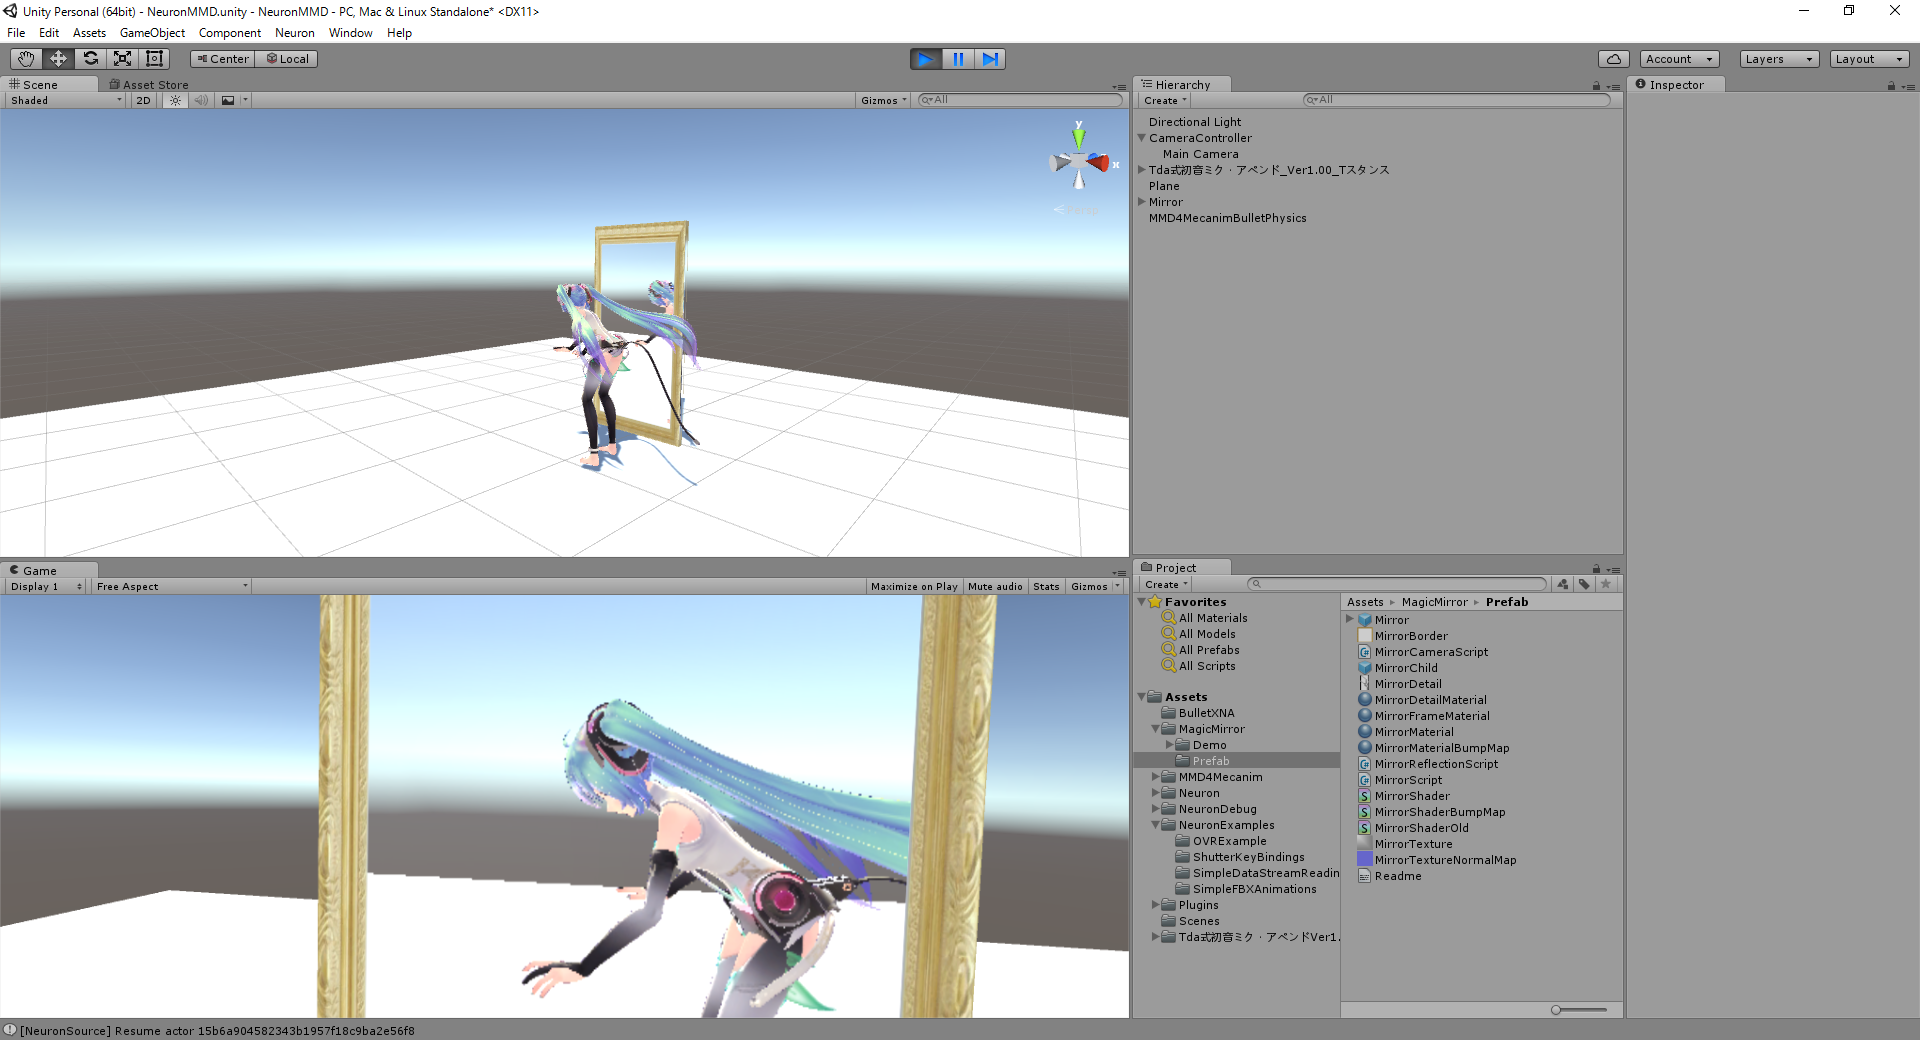This screenshot has height=1040, width=1920.
Task: Enter Play mode
Action: click(x=925, y=59)
